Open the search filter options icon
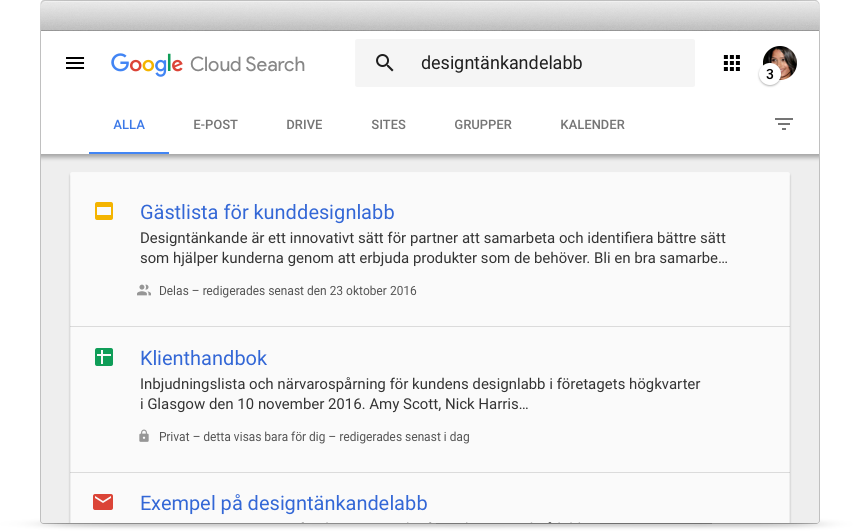 tap(784, 124)
